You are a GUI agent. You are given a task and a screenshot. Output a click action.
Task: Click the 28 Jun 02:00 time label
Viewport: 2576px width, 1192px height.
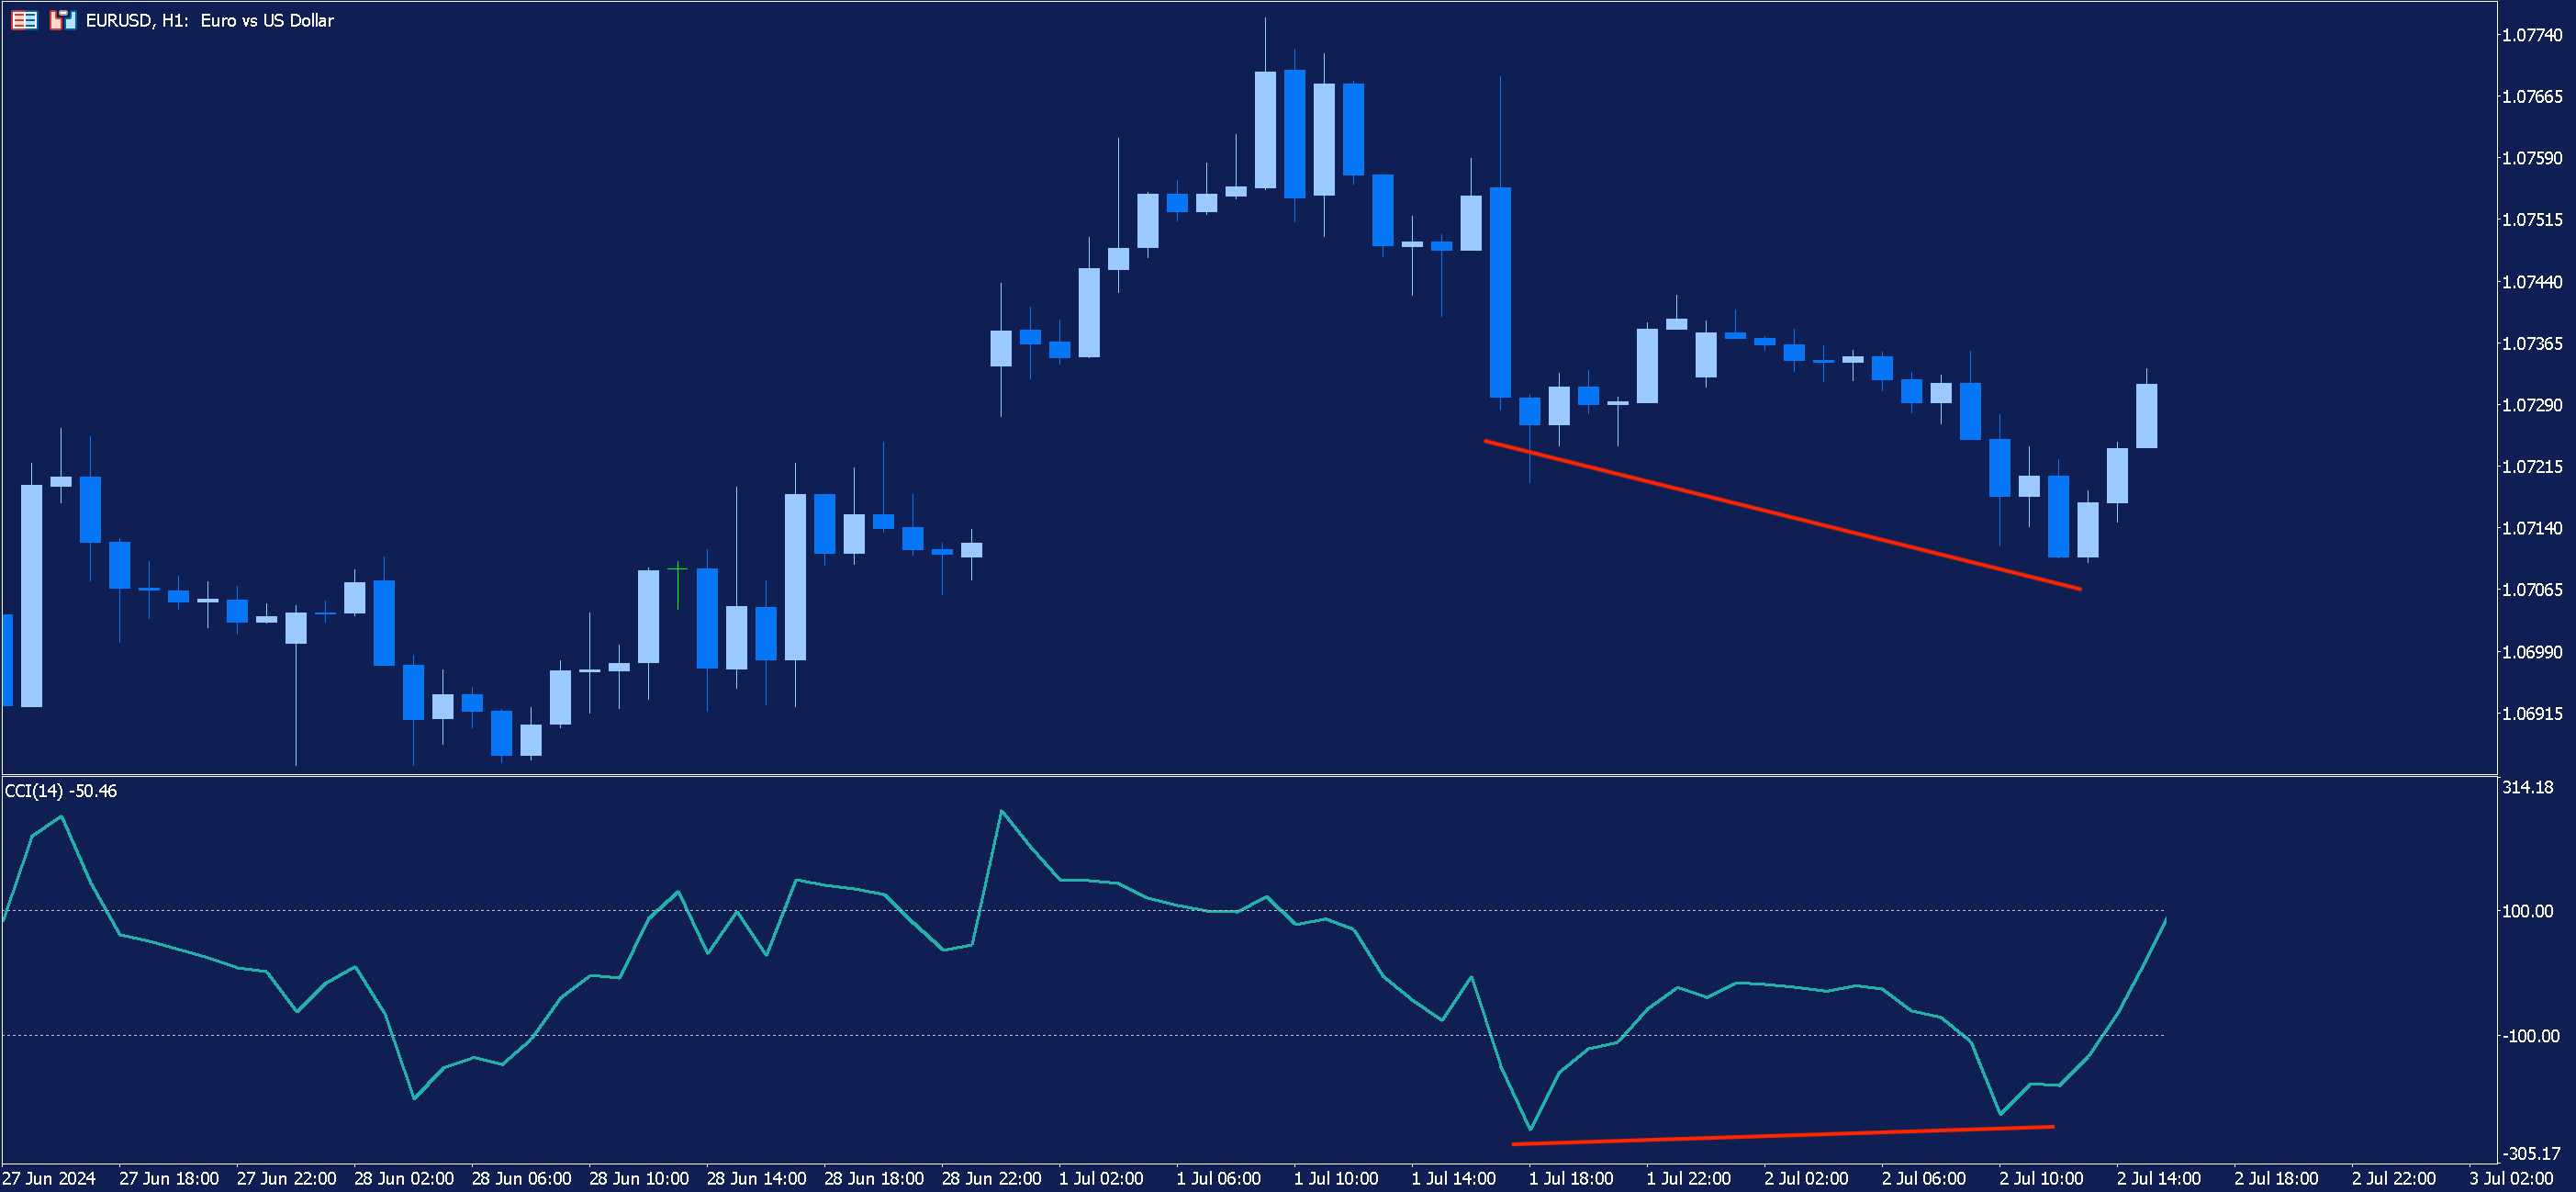coord(404,1178)
